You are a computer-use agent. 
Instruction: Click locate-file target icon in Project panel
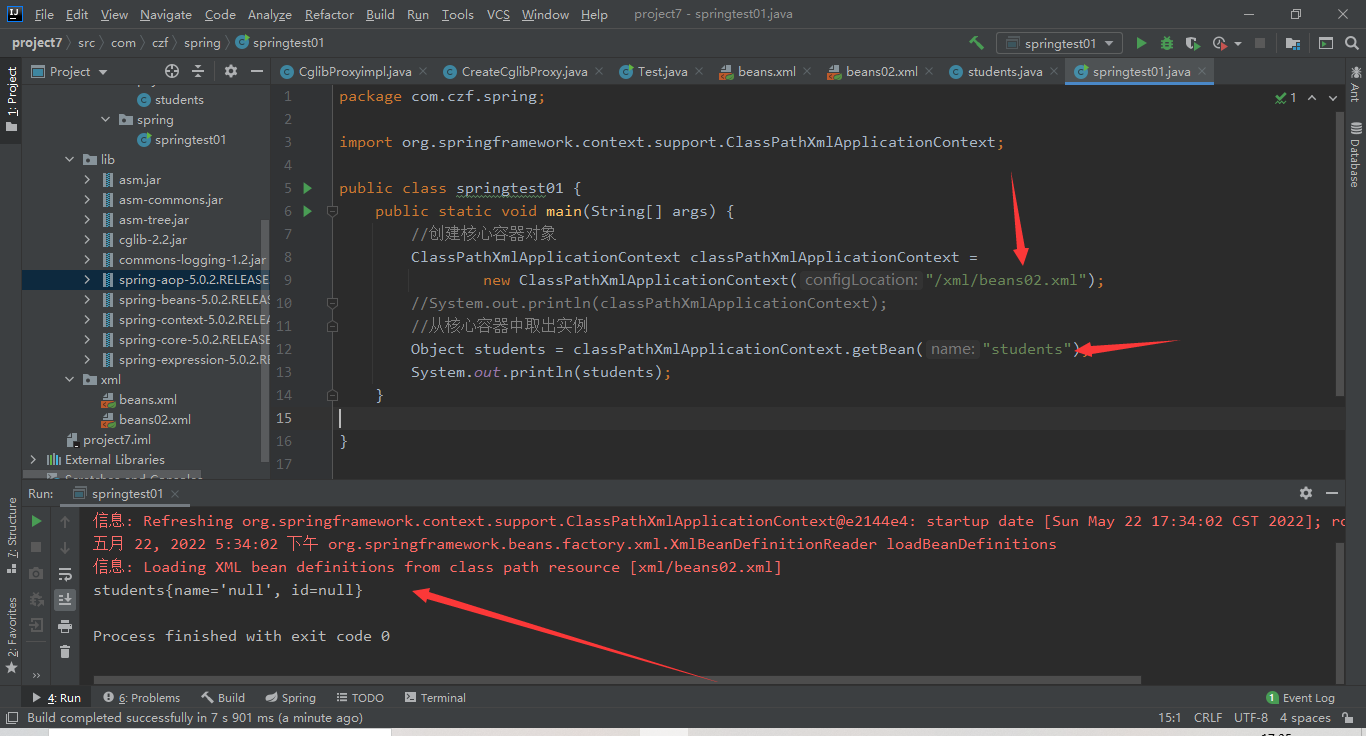pyautogui.click(x=172, y=71)
